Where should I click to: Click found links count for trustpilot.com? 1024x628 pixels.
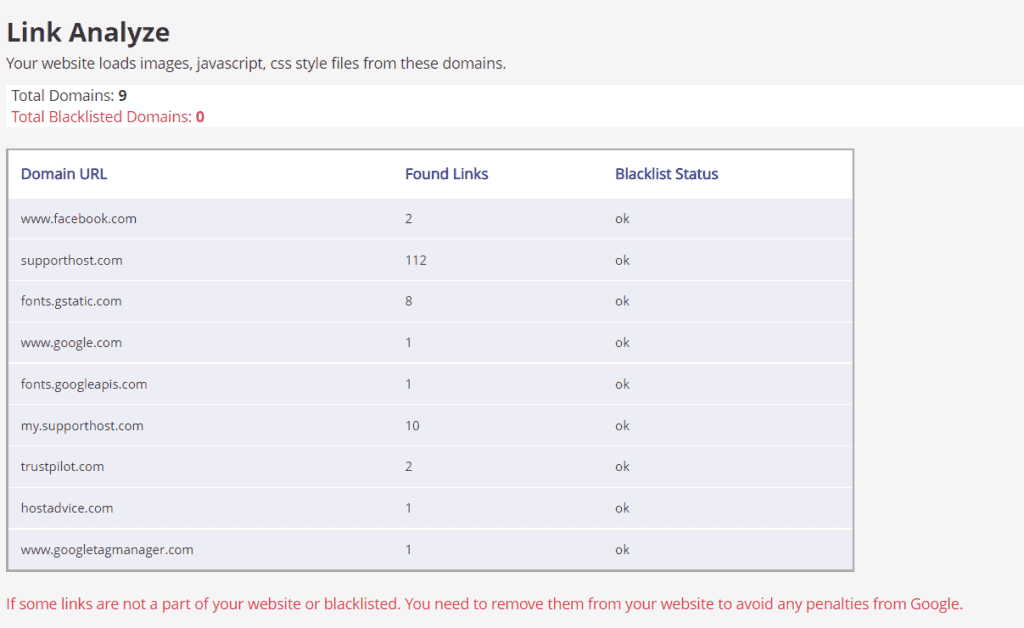pyautogui.click(x=409, y=467)
